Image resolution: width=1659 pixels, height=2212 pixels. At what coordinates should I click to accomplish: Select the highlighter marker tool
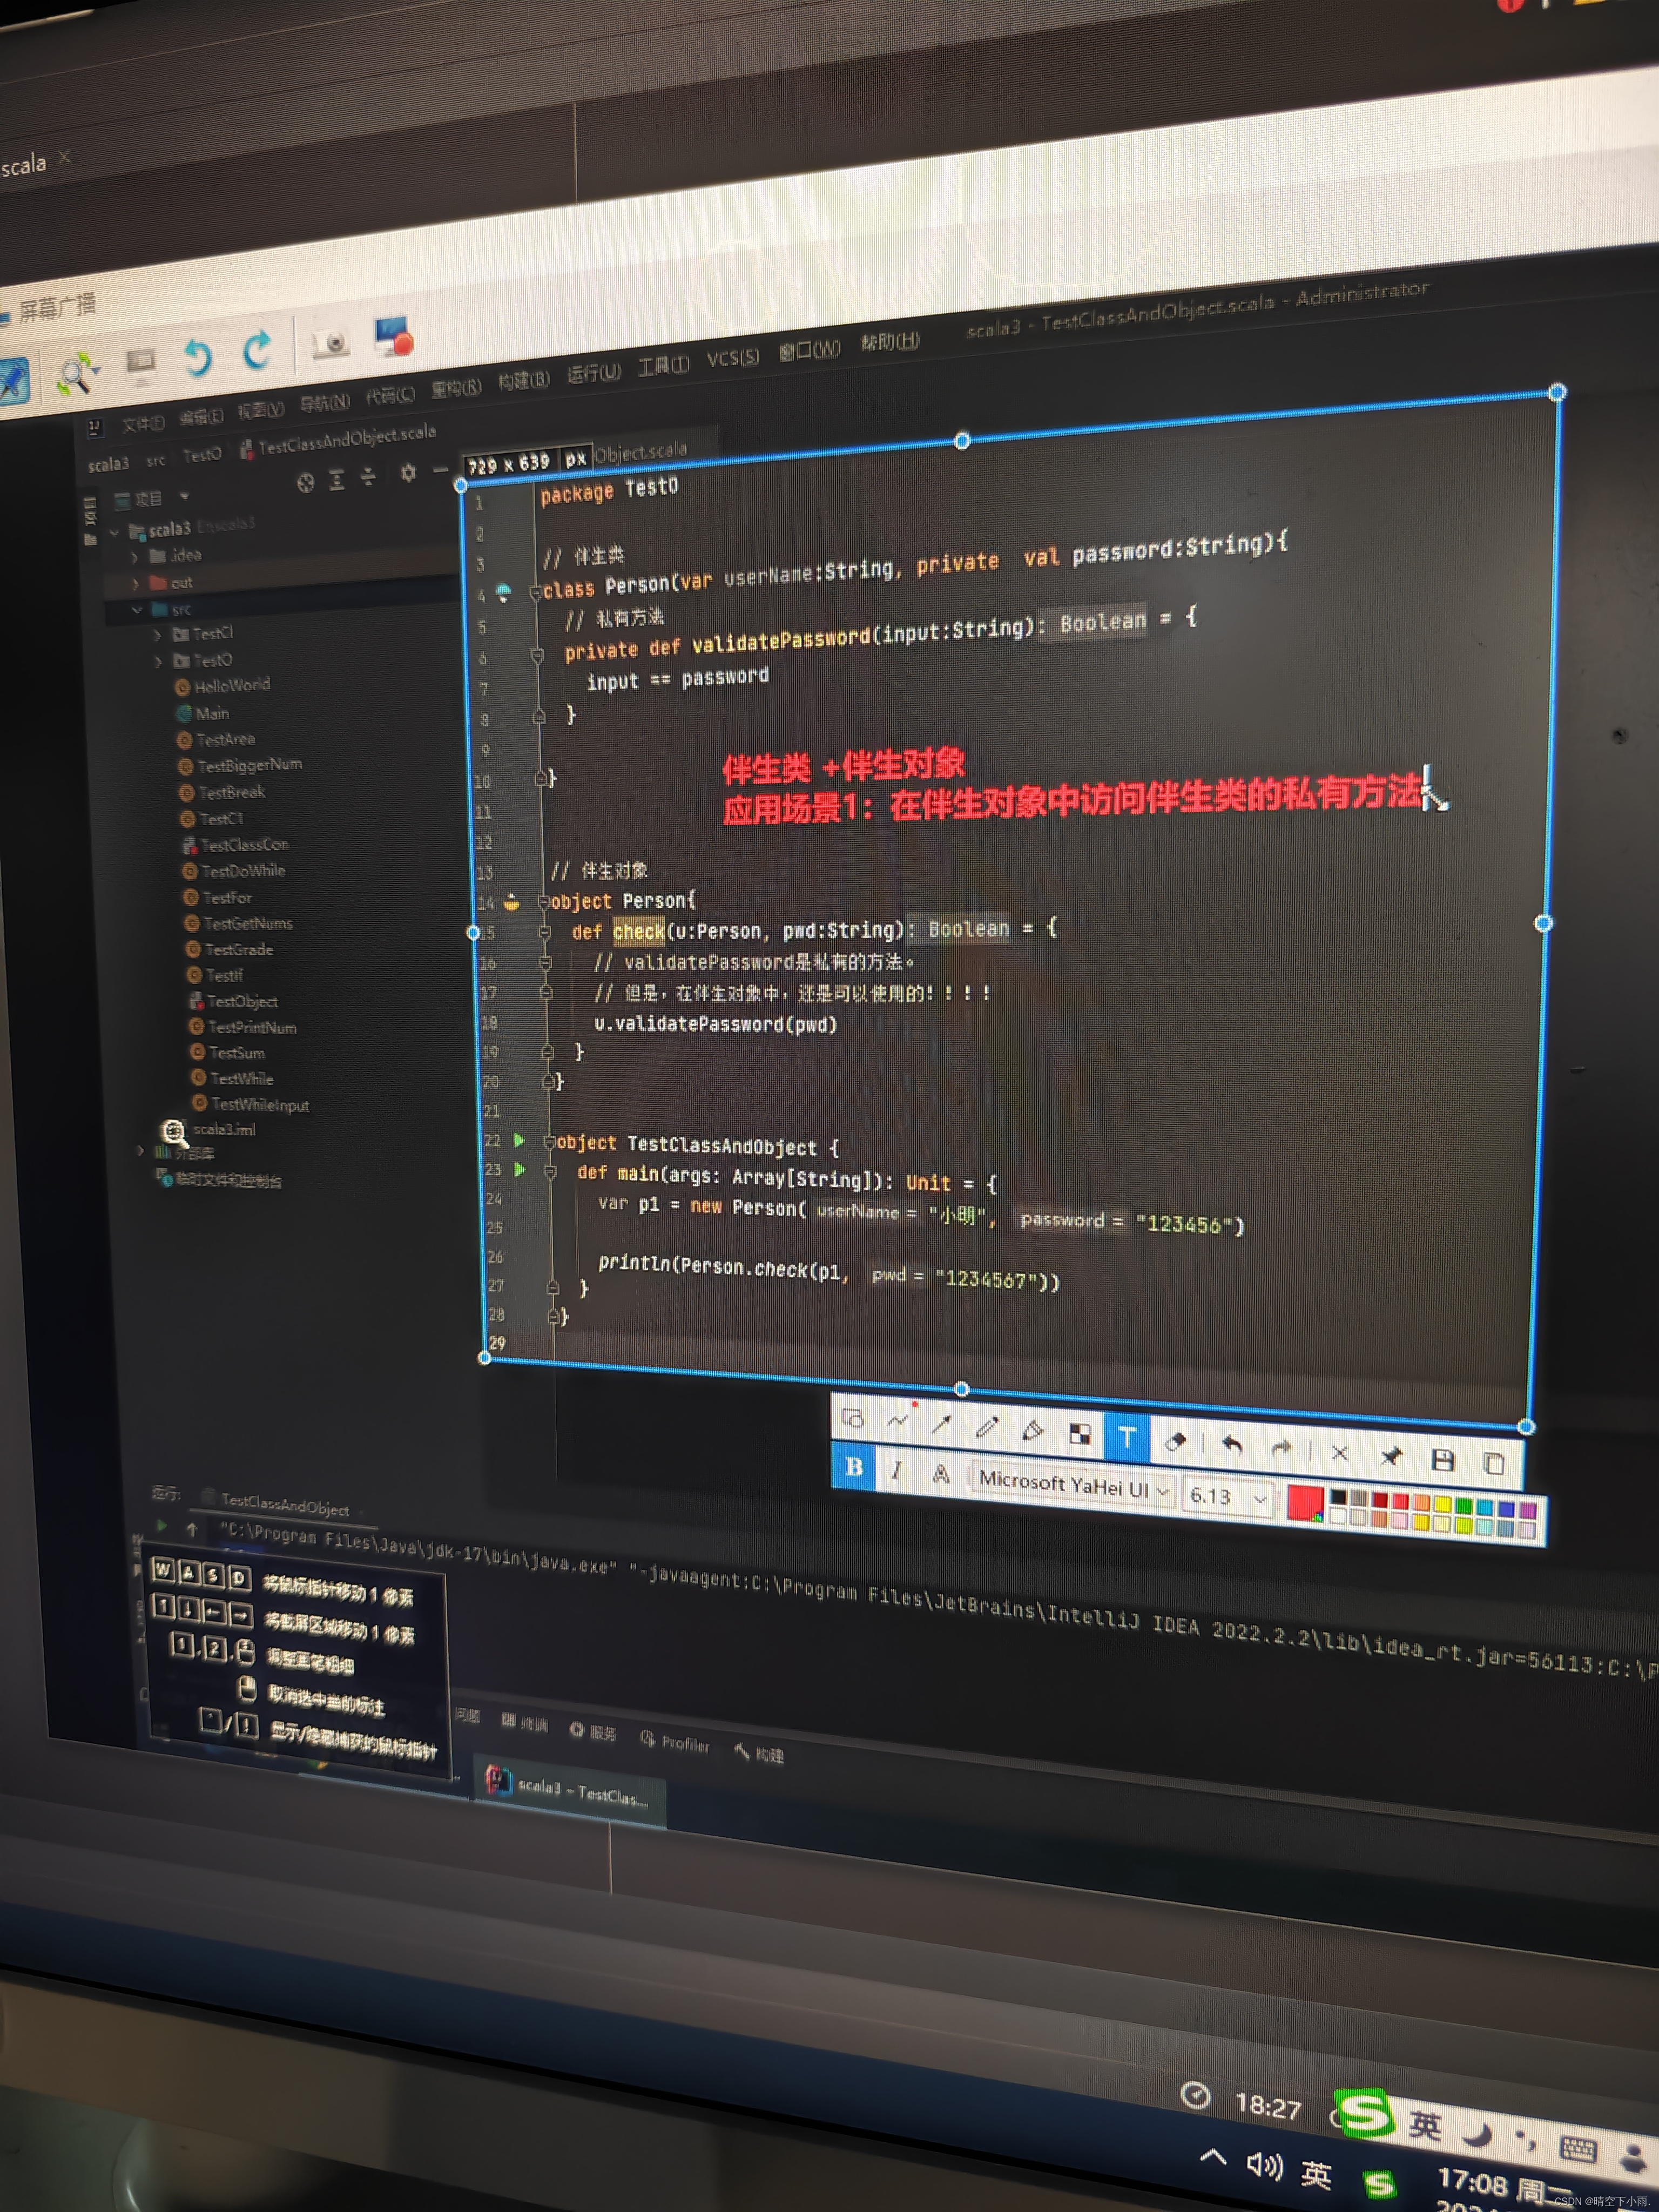tap(1032, 1431)
